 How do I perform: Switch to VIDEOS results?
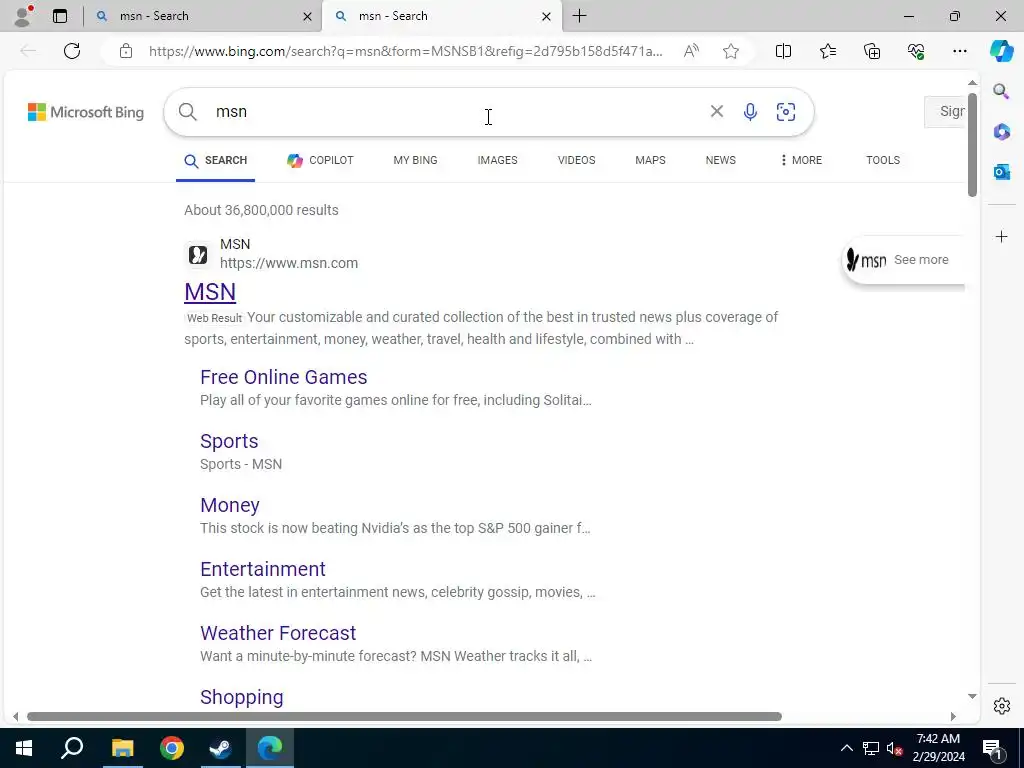coord(576,161)
